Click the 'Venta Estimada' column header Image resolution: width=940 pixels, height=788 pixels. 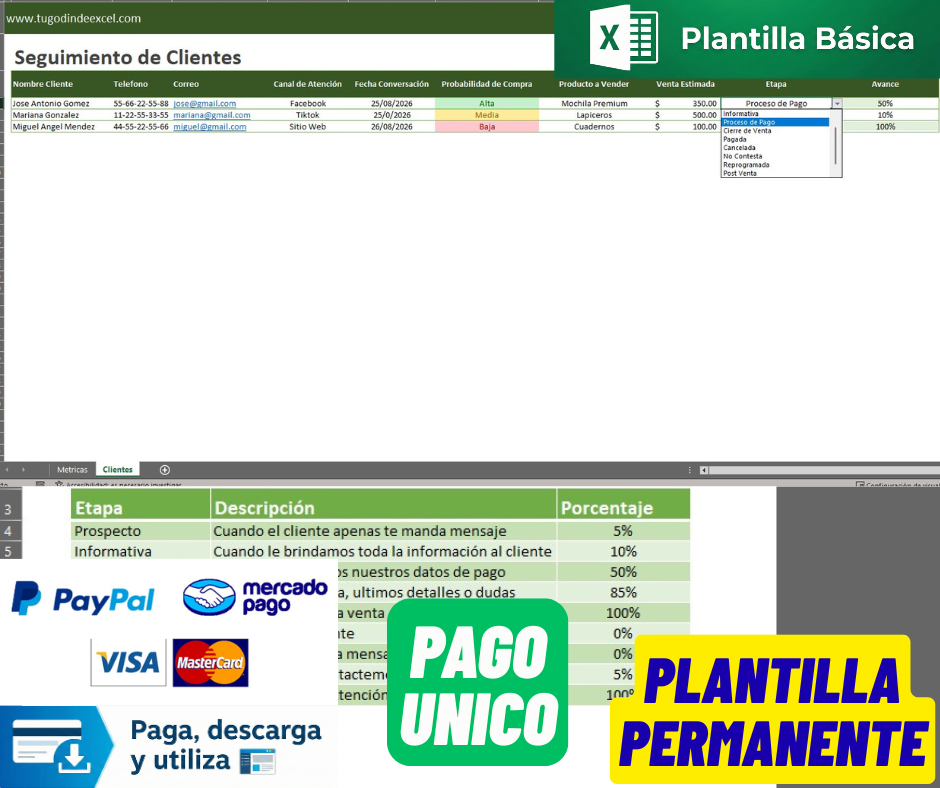685,84
